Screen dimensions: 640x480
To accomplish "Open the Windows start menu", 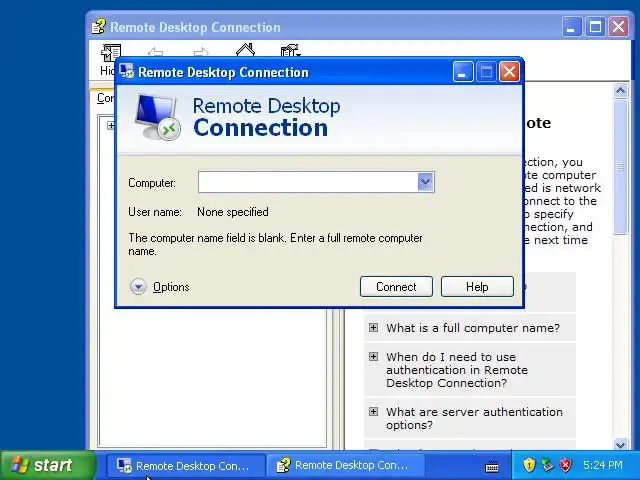I will pyautogui.click(x=48, y=465).
